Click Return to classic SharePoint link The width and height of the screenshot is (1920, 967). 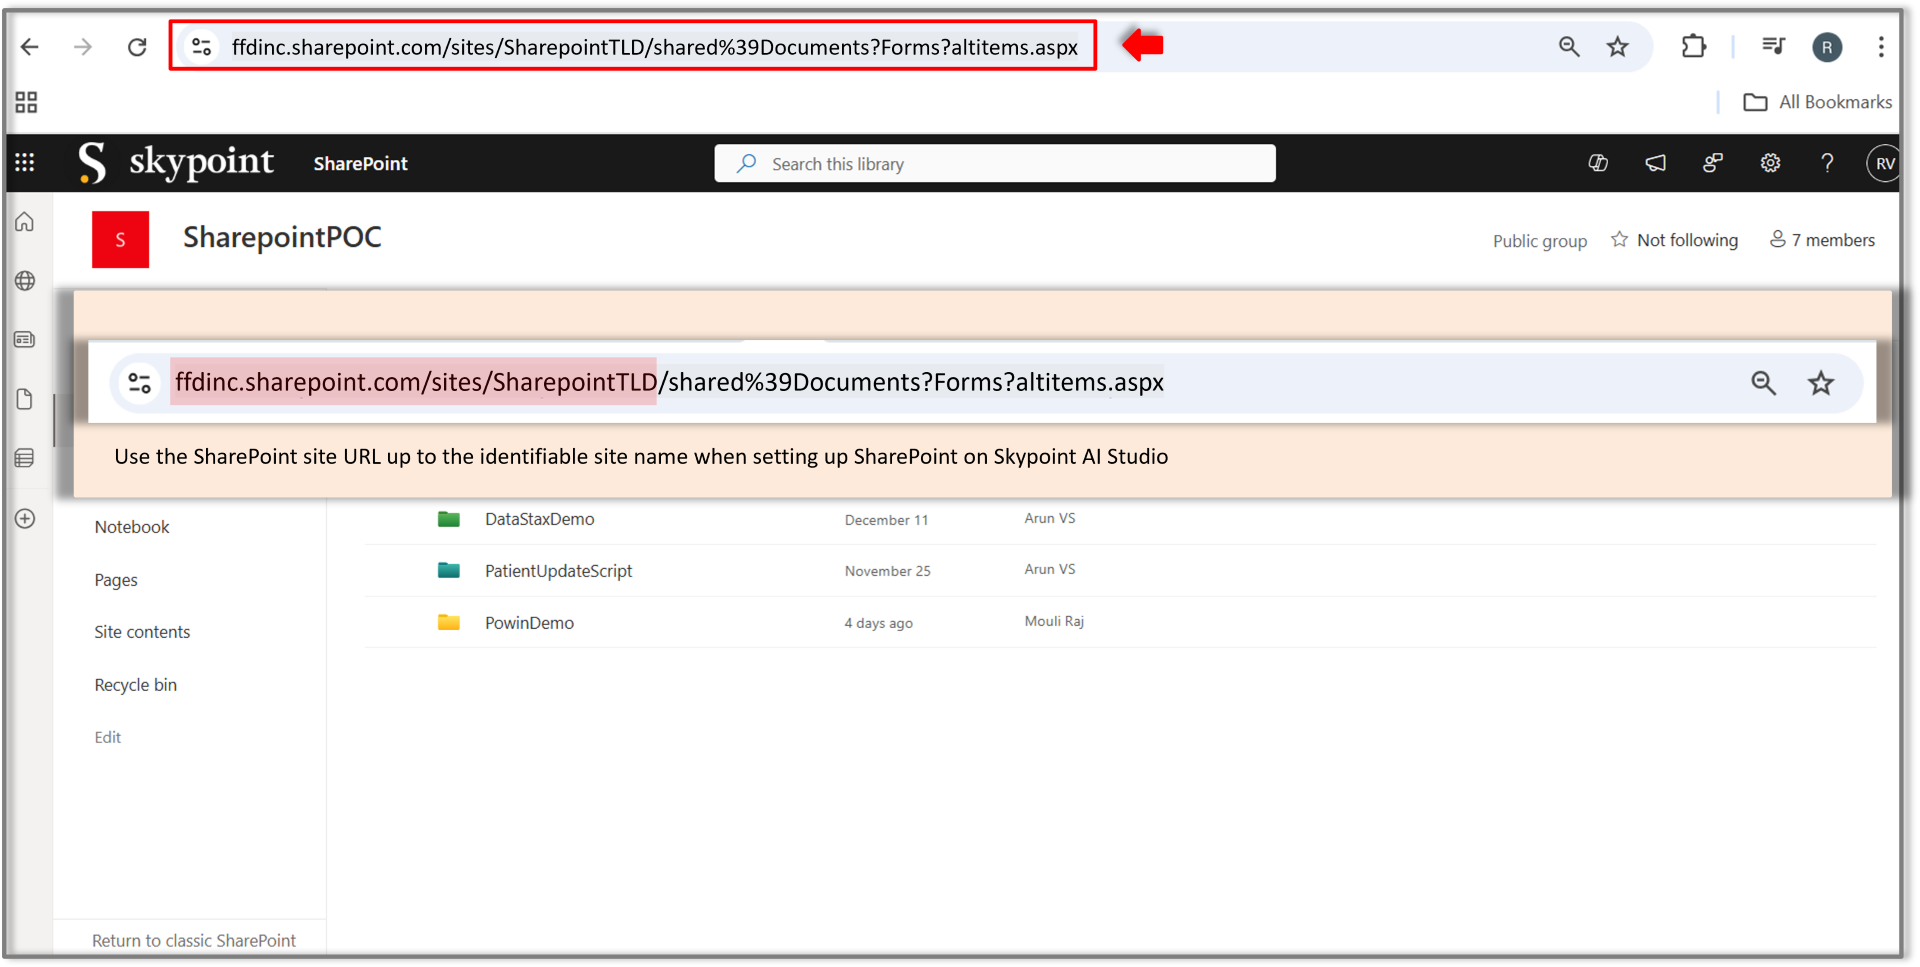(193, 940)
